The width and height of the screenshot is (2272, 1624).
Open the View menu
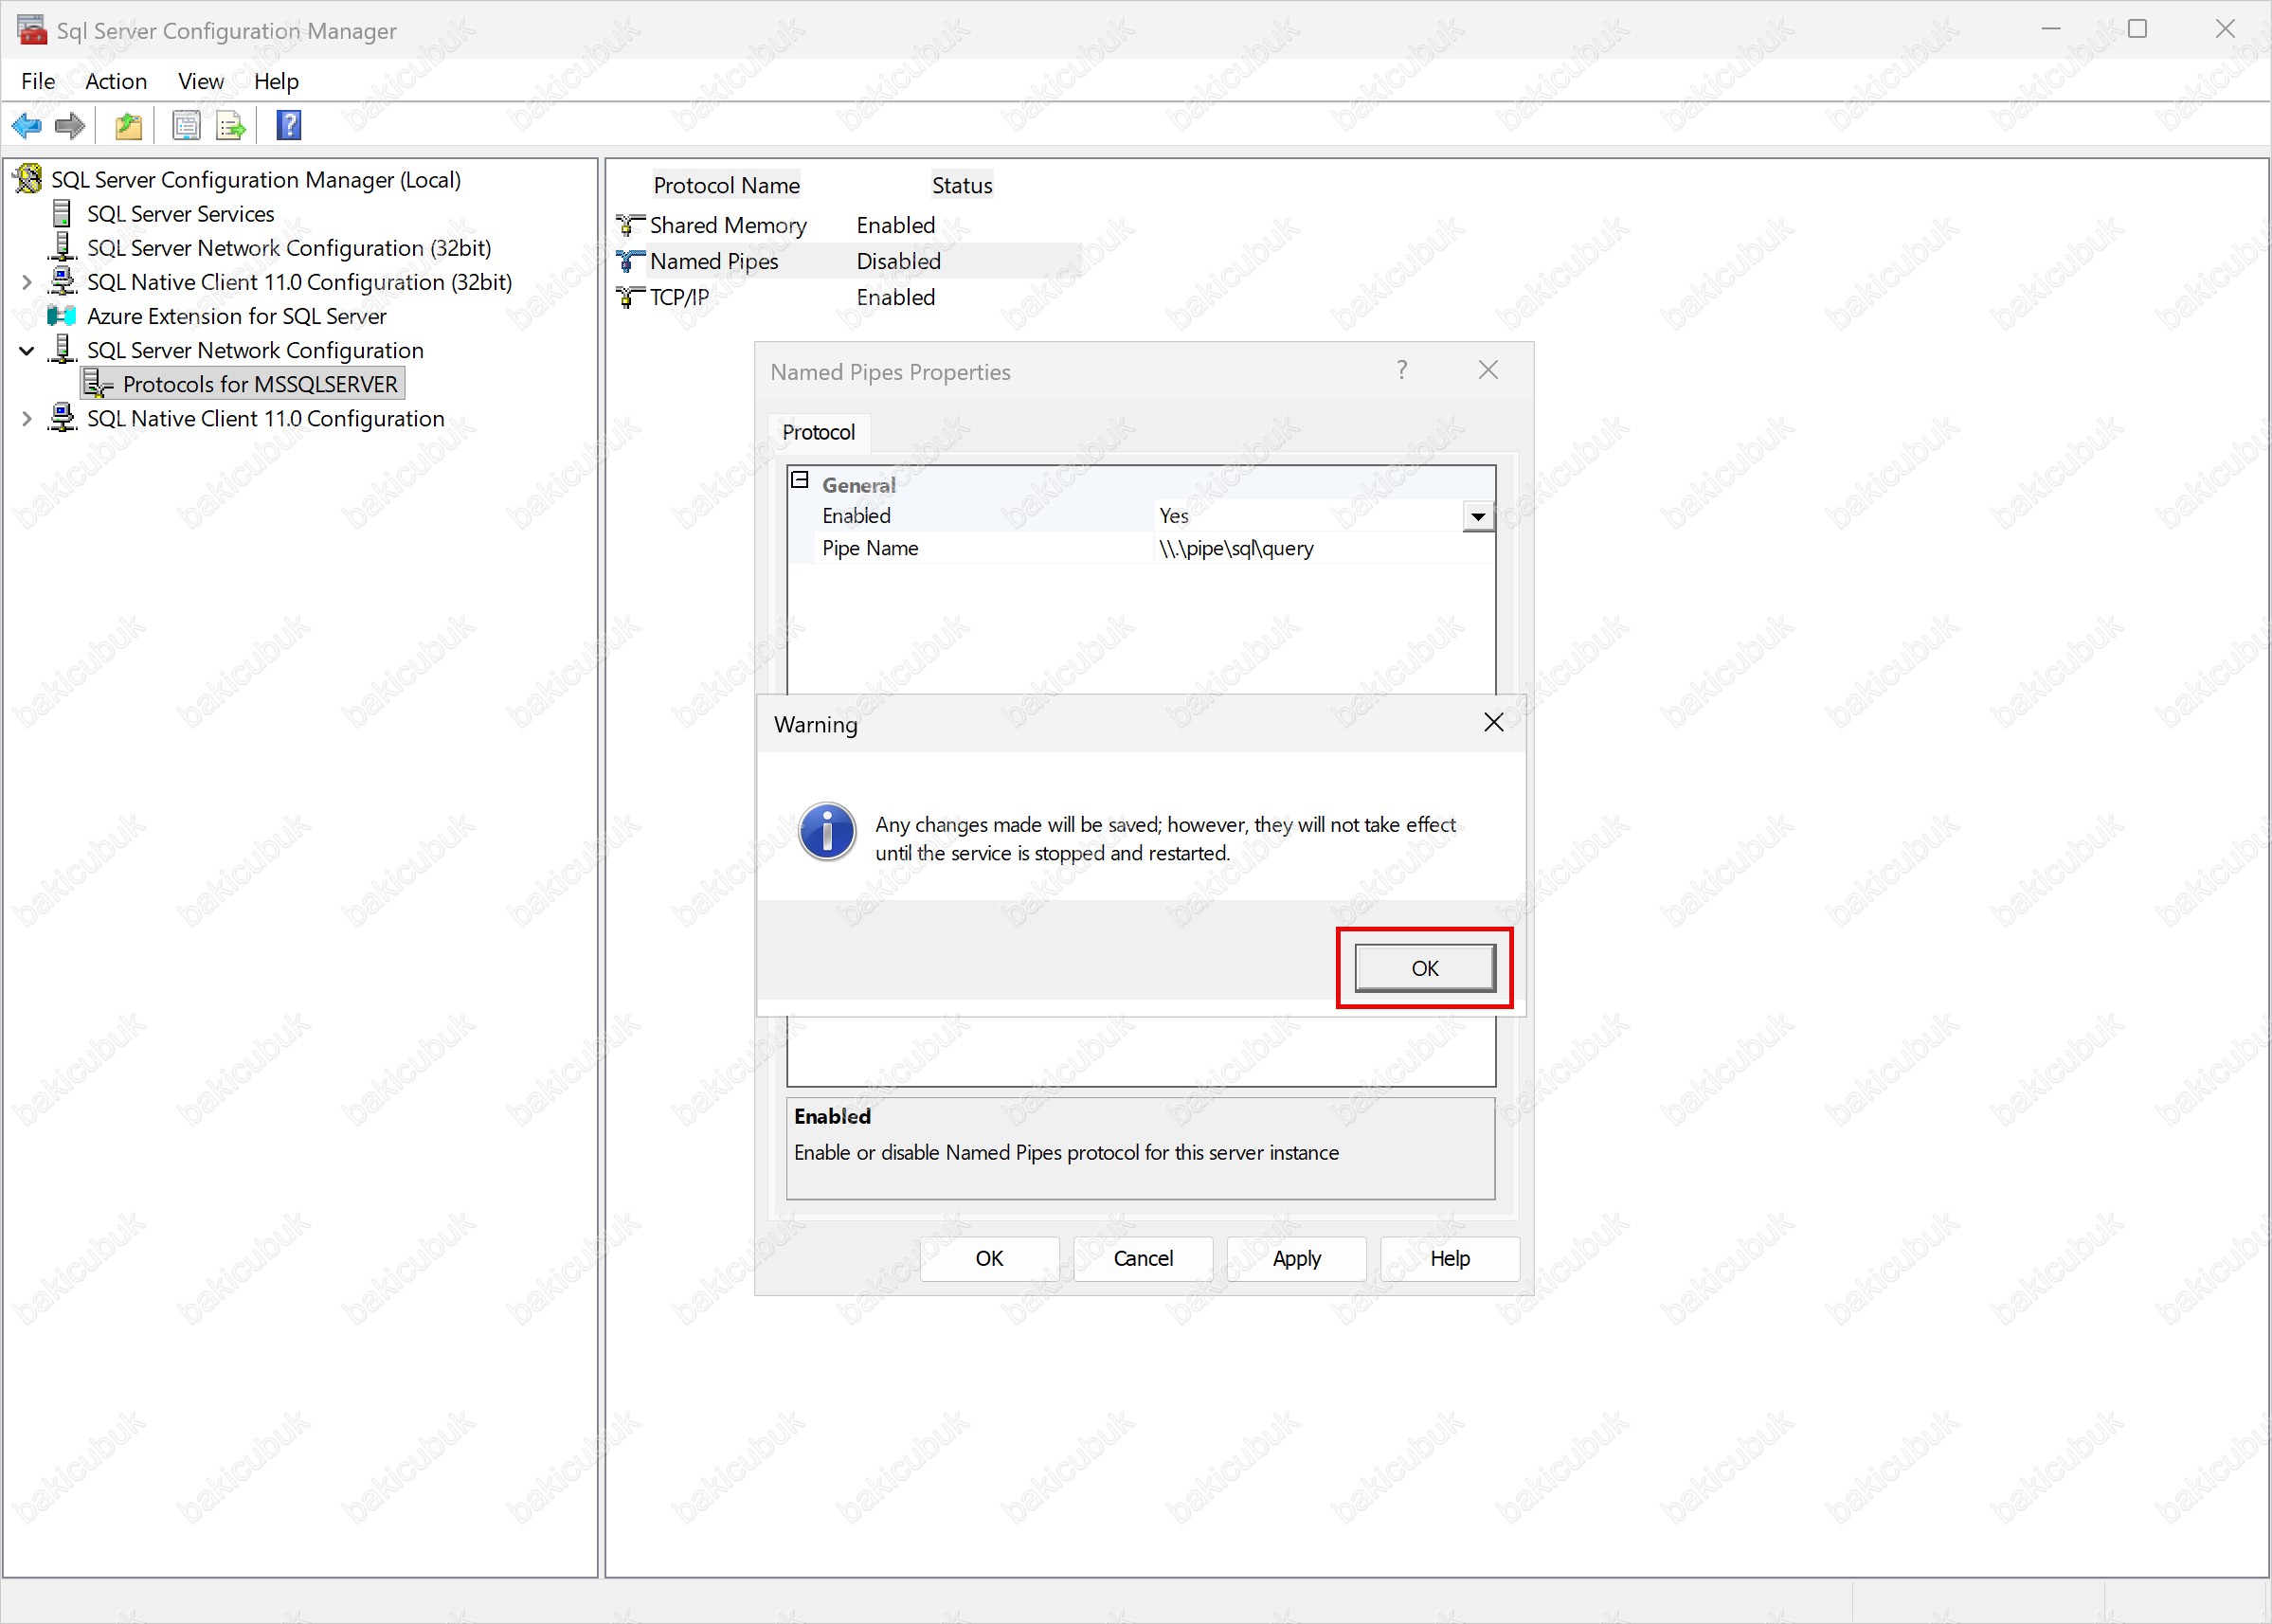[200, 81]
